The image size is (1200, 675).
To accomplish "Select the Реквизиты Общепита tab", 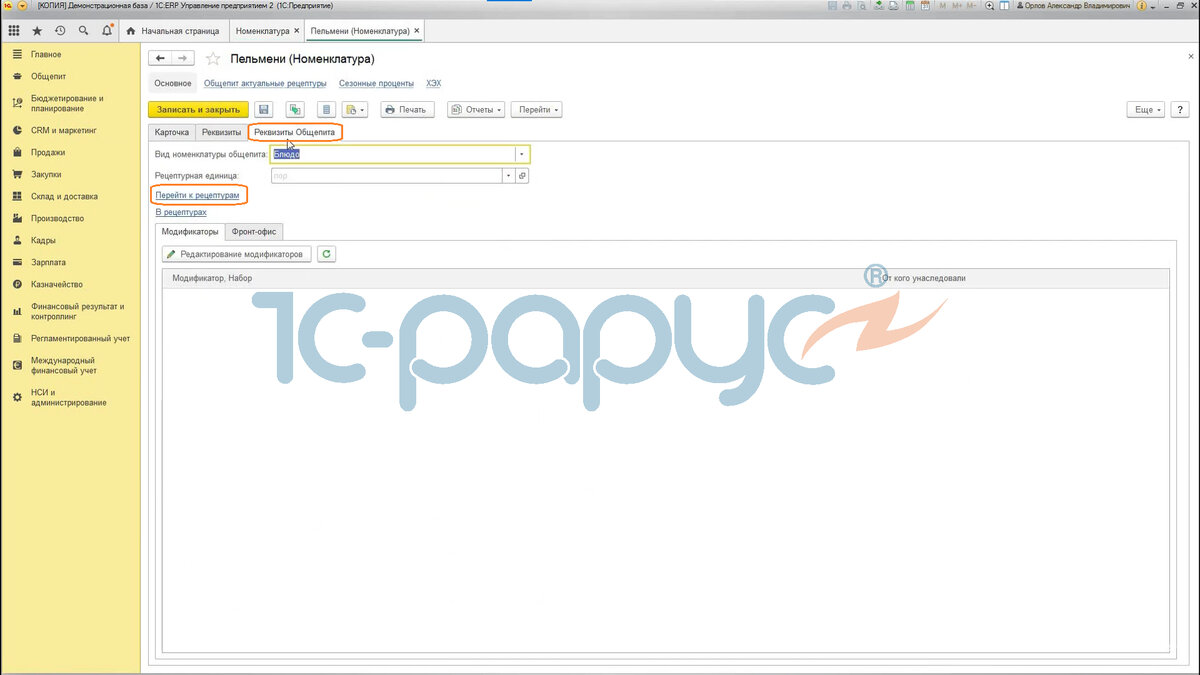I will (x=294, y=132).
